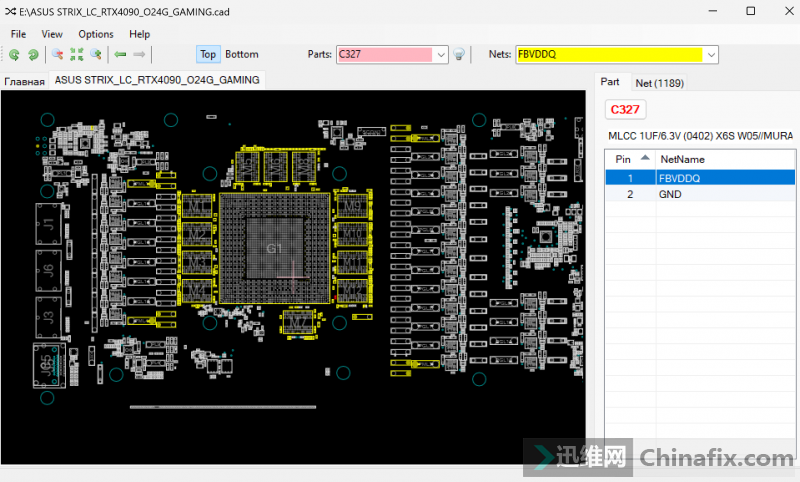Click the light bulb highlight icon
Screen dimensions: 800x482
459,55
